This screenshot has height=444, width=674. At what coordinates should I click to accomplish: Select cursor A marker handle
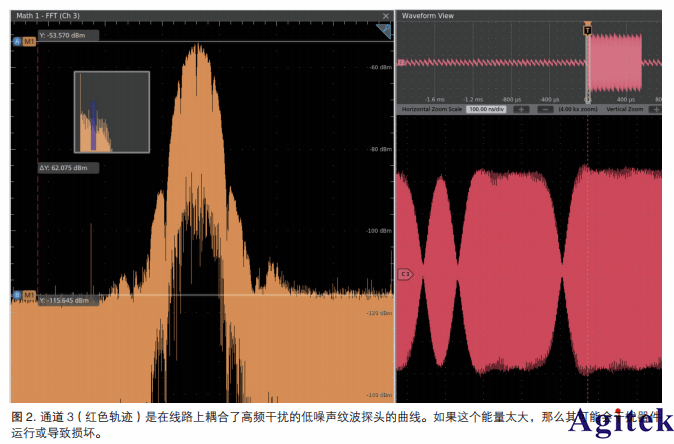(16, 40)
